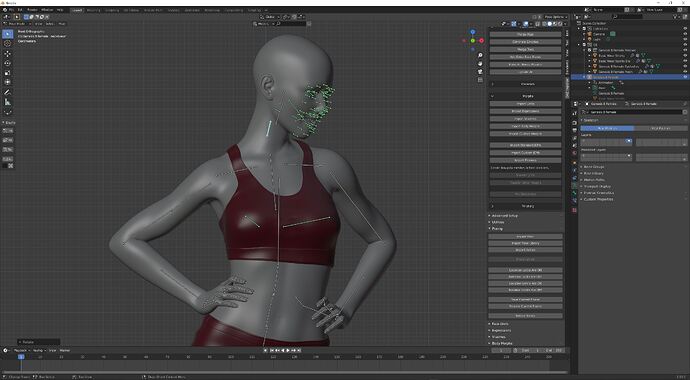Expand the Advanced Setup panel
This screenshot has width=690, height=380.
pos(504,216)
